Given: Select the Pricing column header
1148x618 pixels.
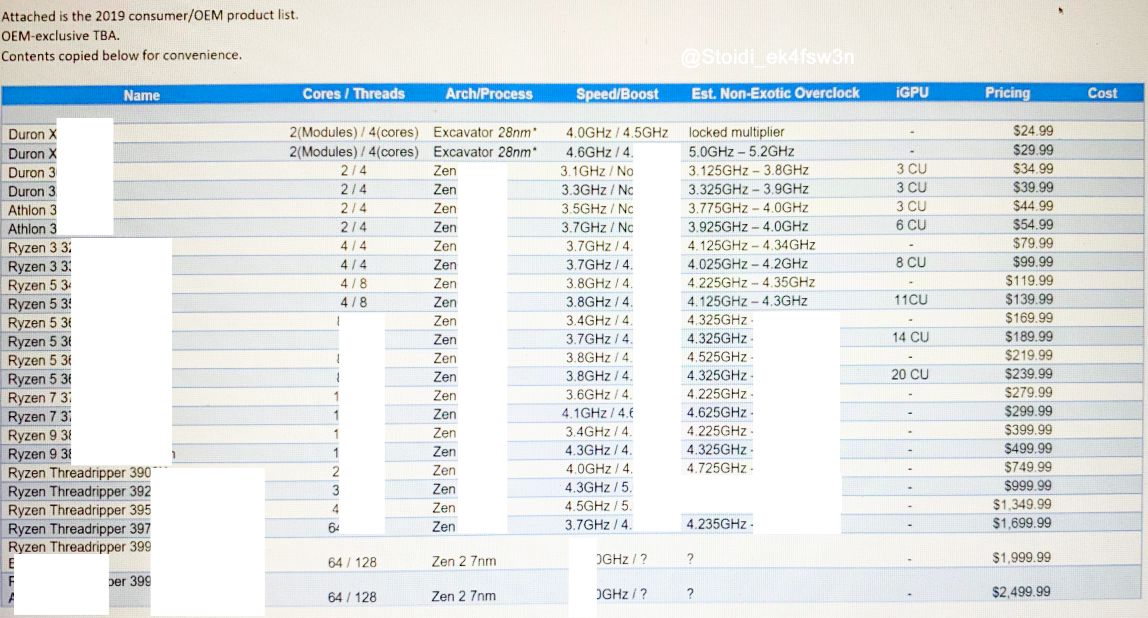Looking at the screenshot, I should (1007, 92).
